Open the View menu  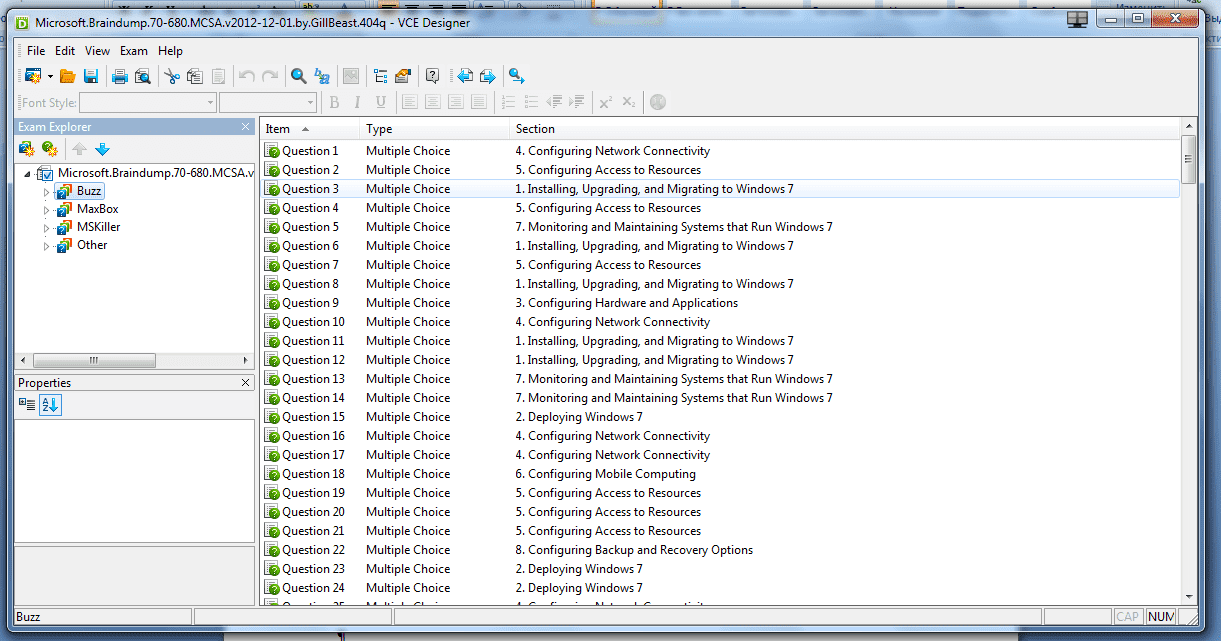[98, 51]
